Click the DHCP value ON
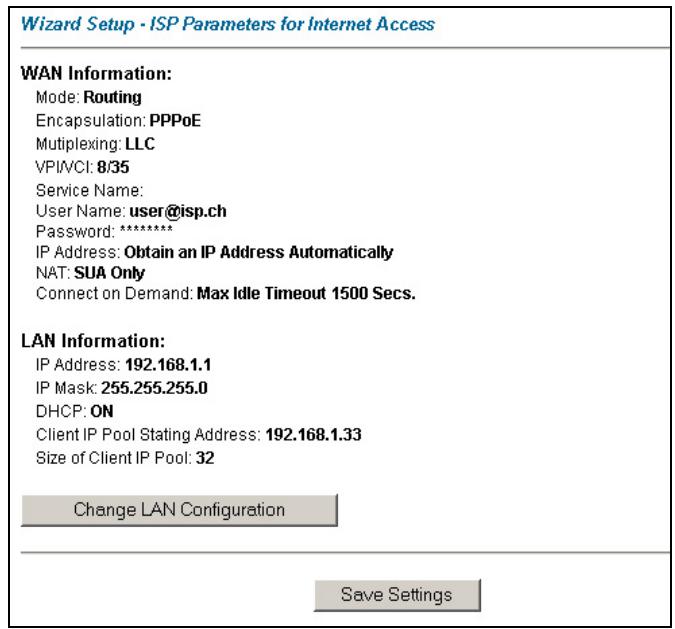This screenshot has width=675, height=629. (x=102, y=412)
